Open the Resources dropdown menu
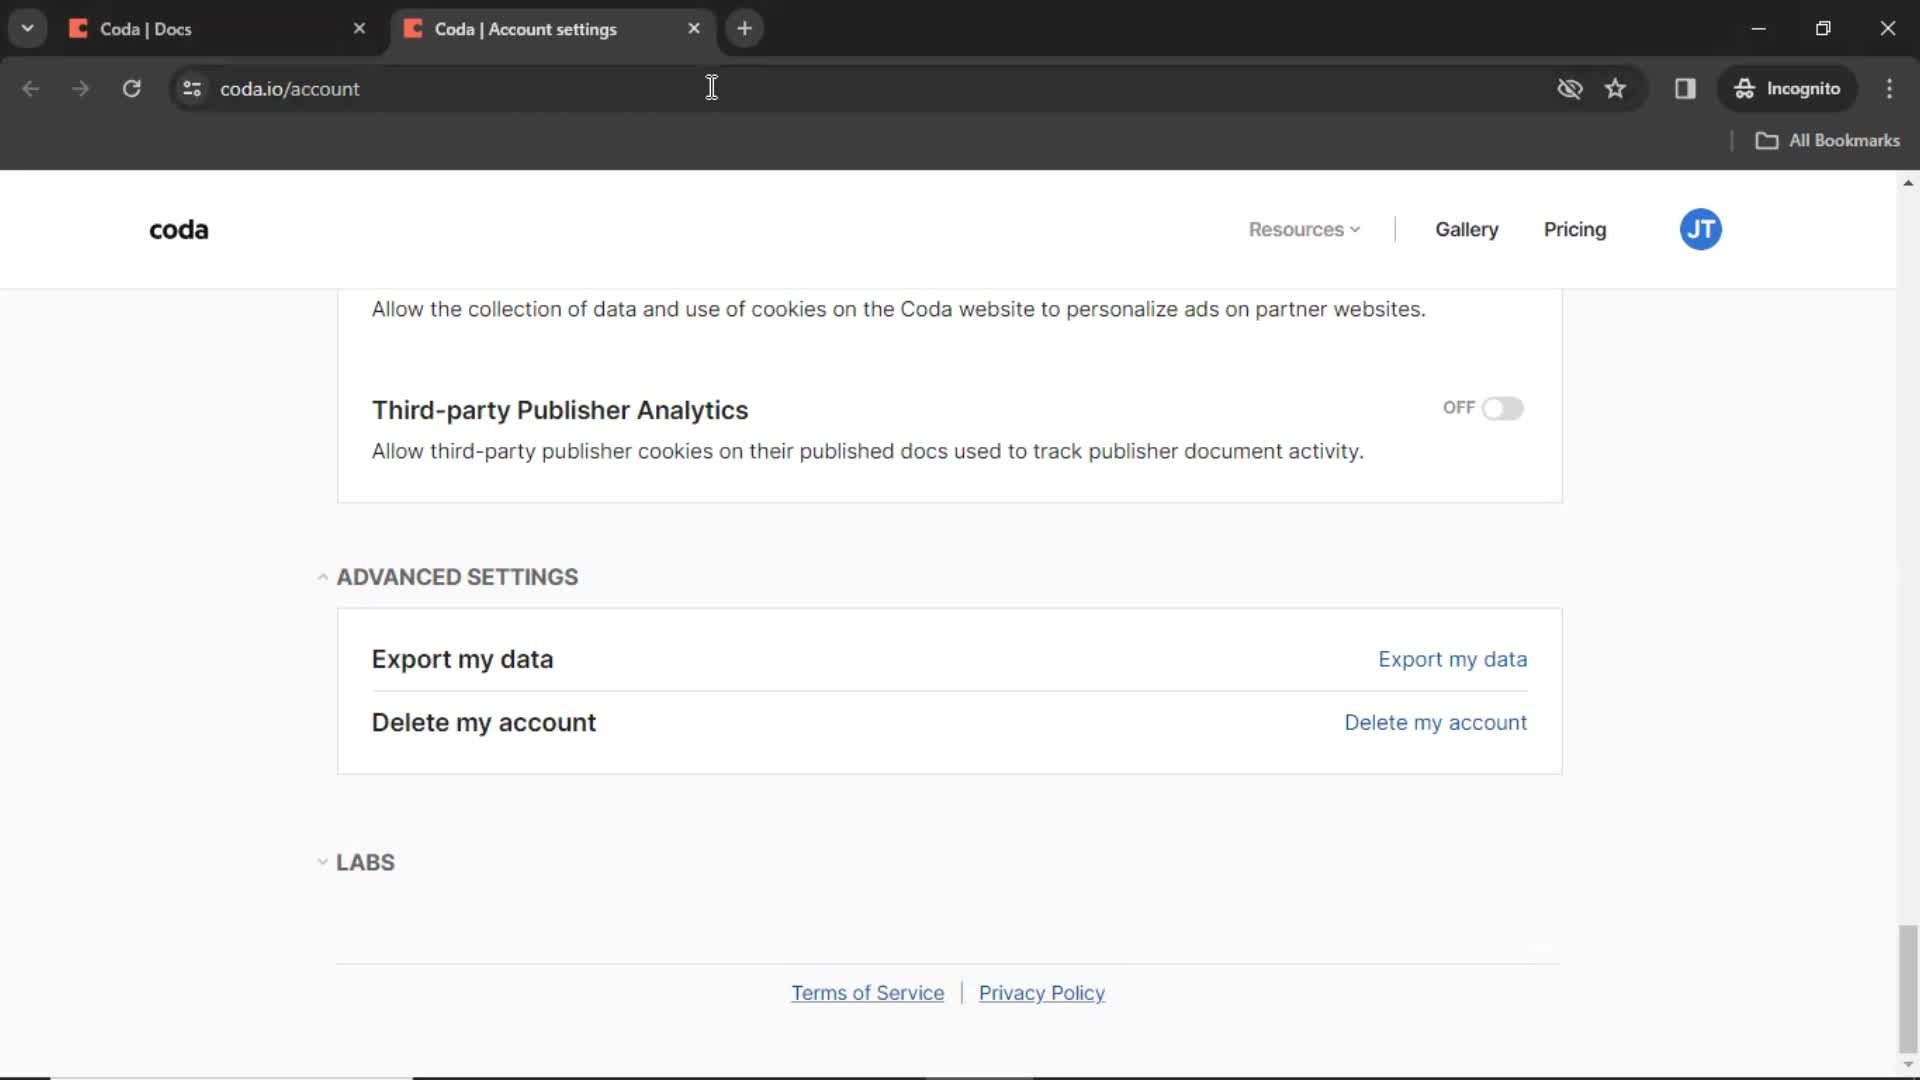 tap(1303, 228)
